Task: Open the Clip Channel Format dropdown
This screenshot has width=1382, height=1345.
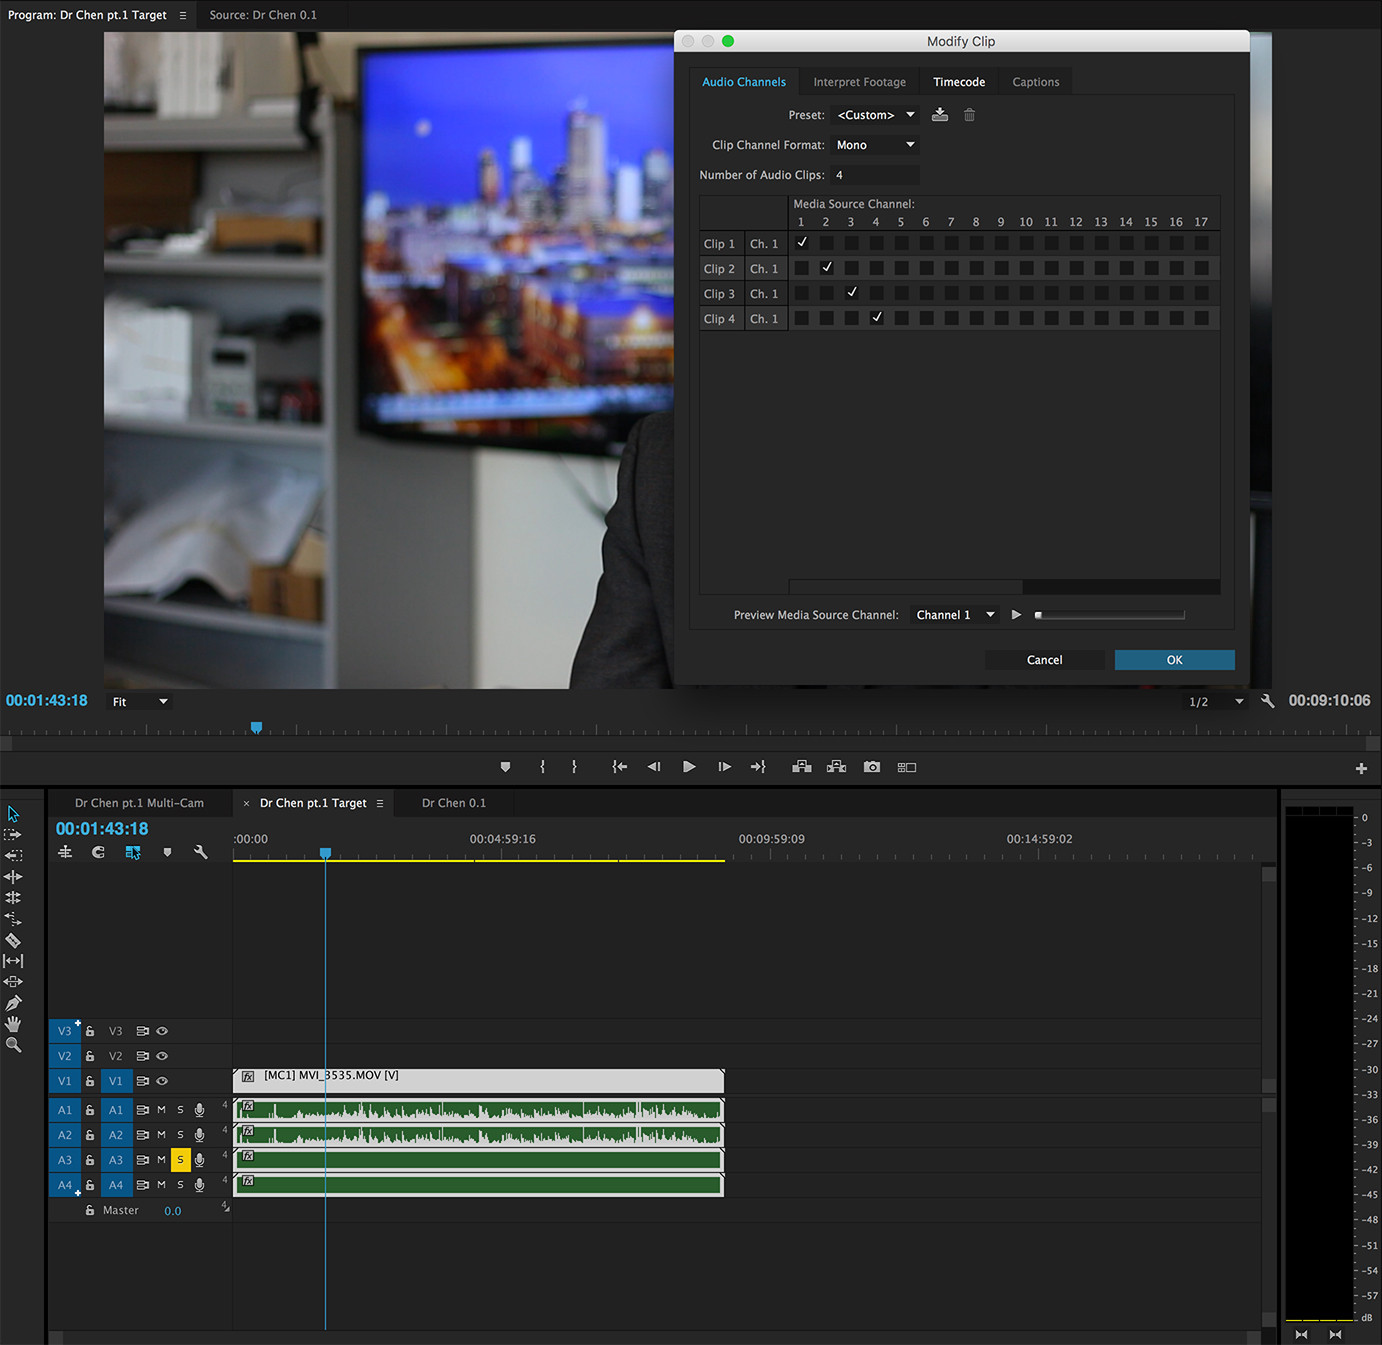Action: tap(874, 144)
